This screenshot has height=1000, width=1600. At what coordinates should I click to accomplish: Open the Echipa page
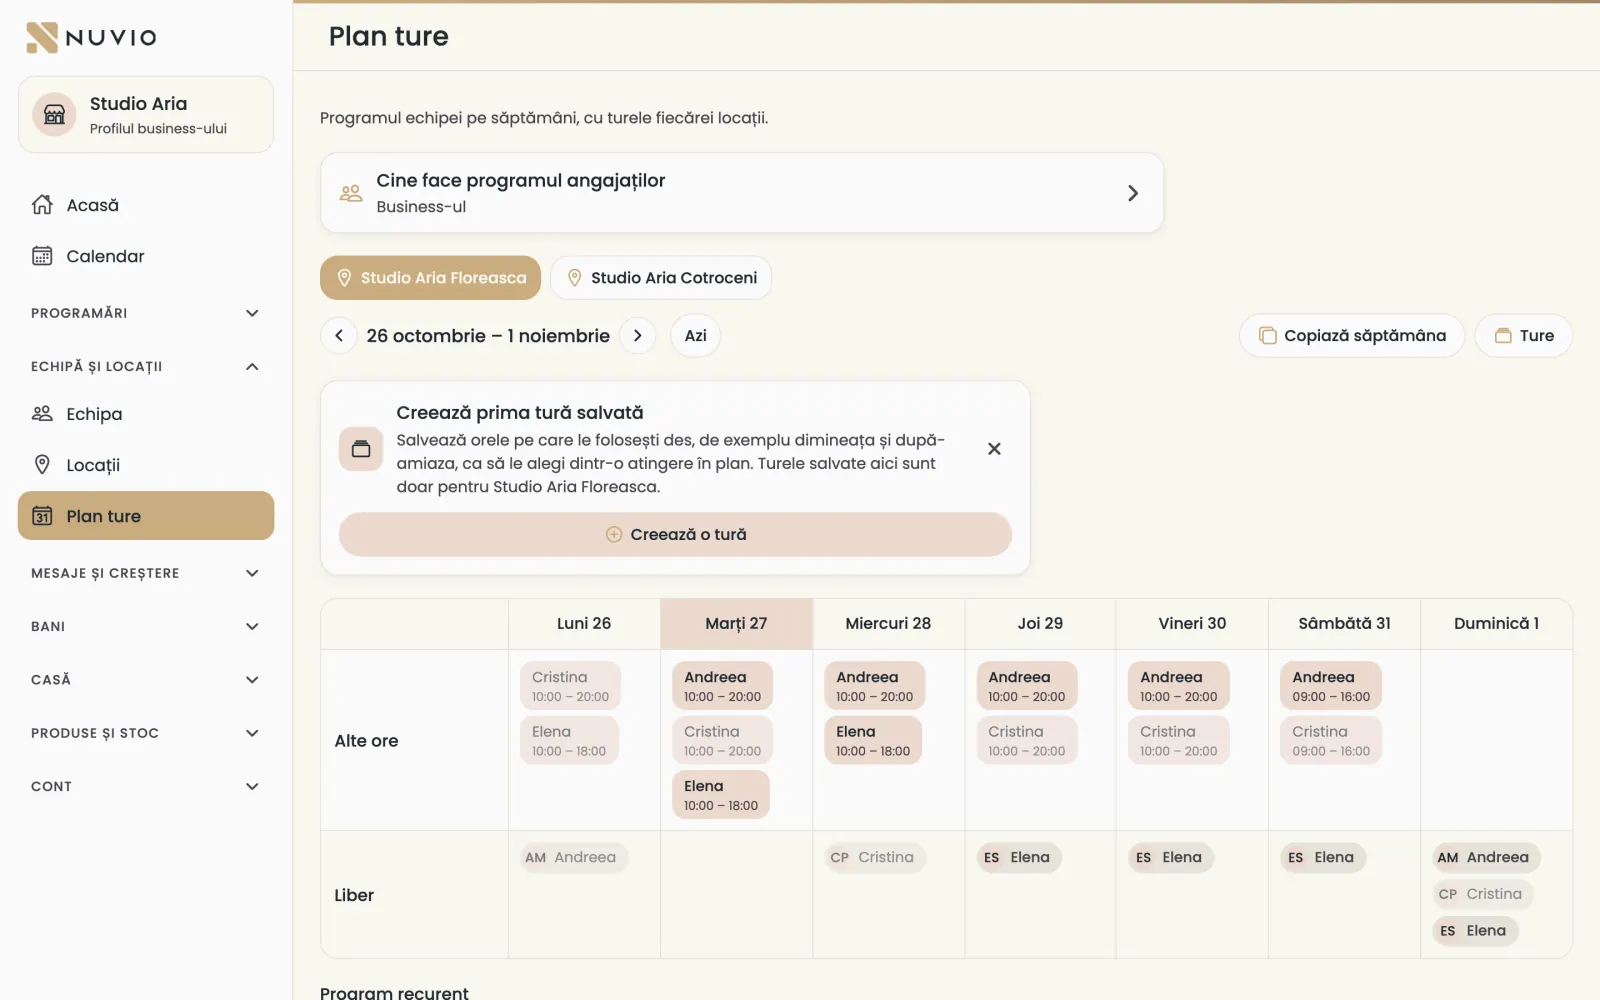point(146,414)
